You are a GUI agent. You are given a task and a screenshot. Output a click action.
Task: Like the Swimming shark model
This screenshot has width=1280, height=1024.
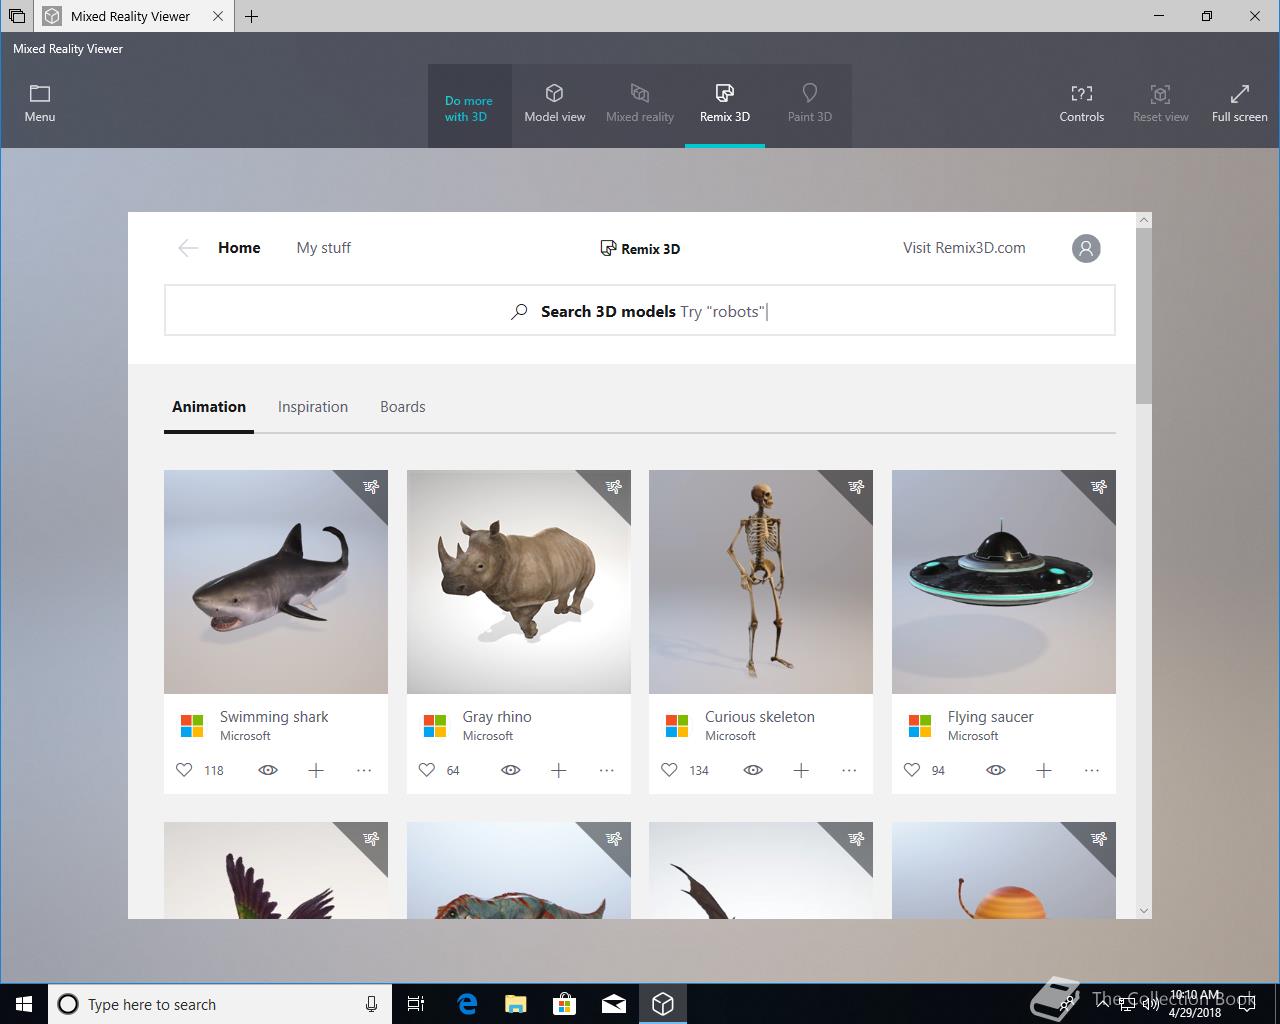tap(184, 770)
